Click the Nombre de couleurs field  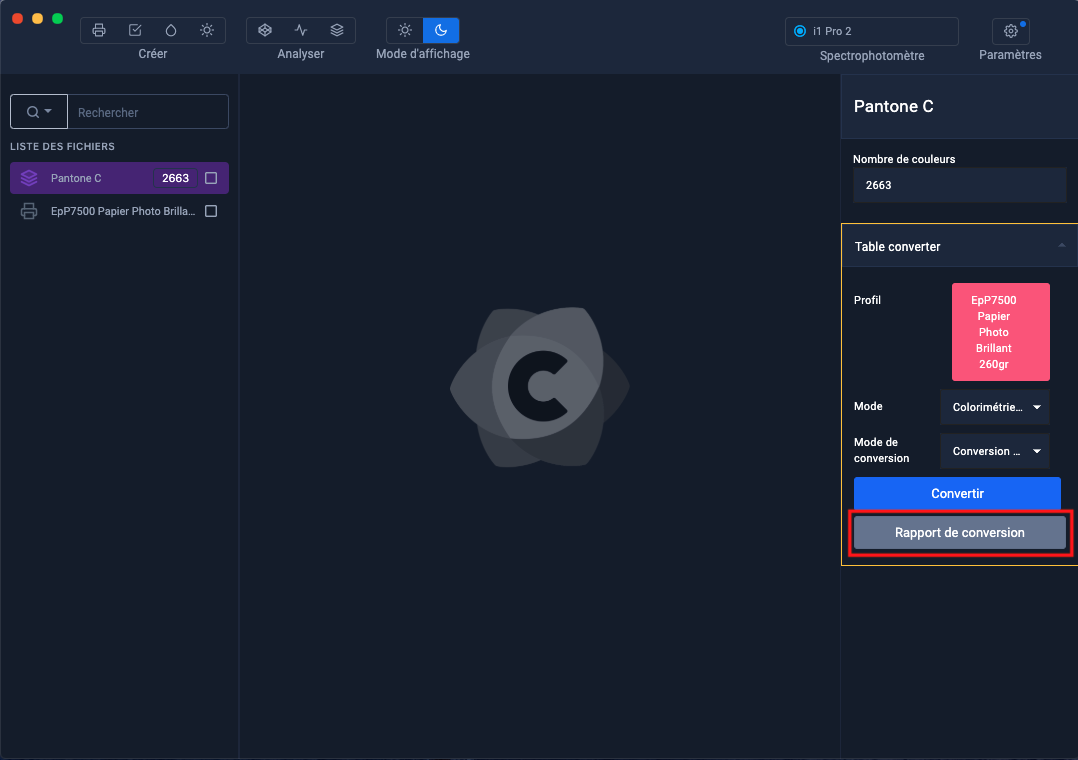pyautogui.click(x=960, y=185)
